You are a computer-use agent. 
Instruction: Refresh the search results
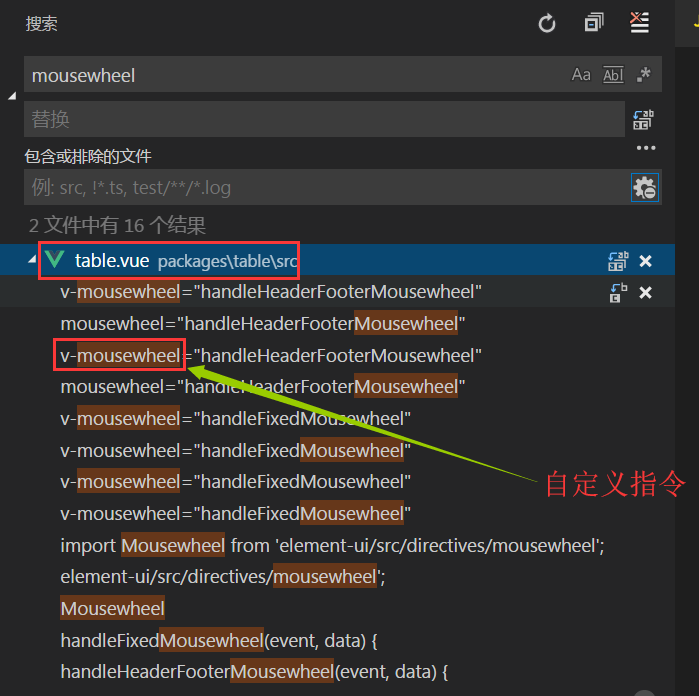pyautogui.click(x=547, y=23)
